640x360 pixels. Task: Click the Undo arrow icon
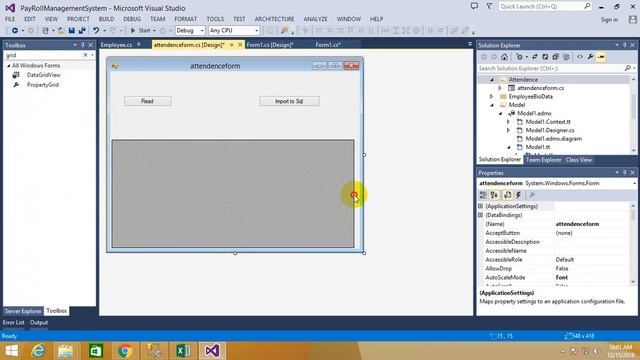96,31
